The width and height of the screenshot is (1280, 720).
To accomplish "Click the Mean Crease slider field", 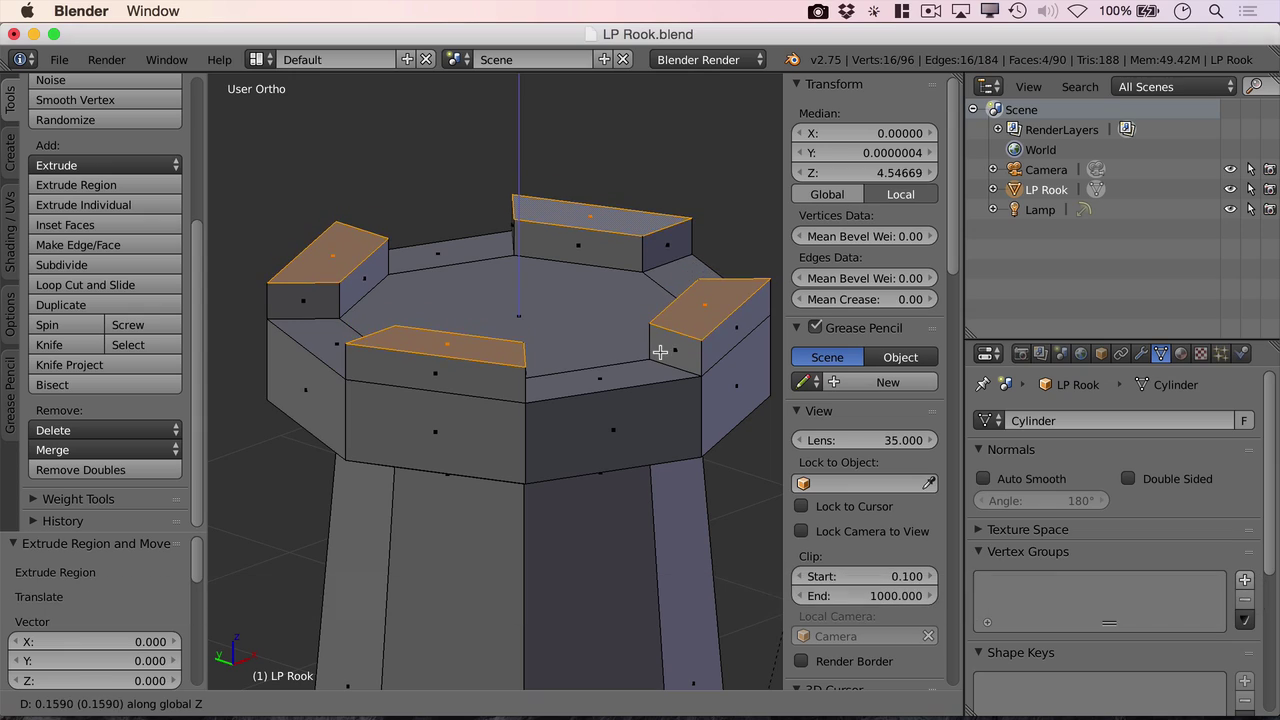I will click(865, 299).
